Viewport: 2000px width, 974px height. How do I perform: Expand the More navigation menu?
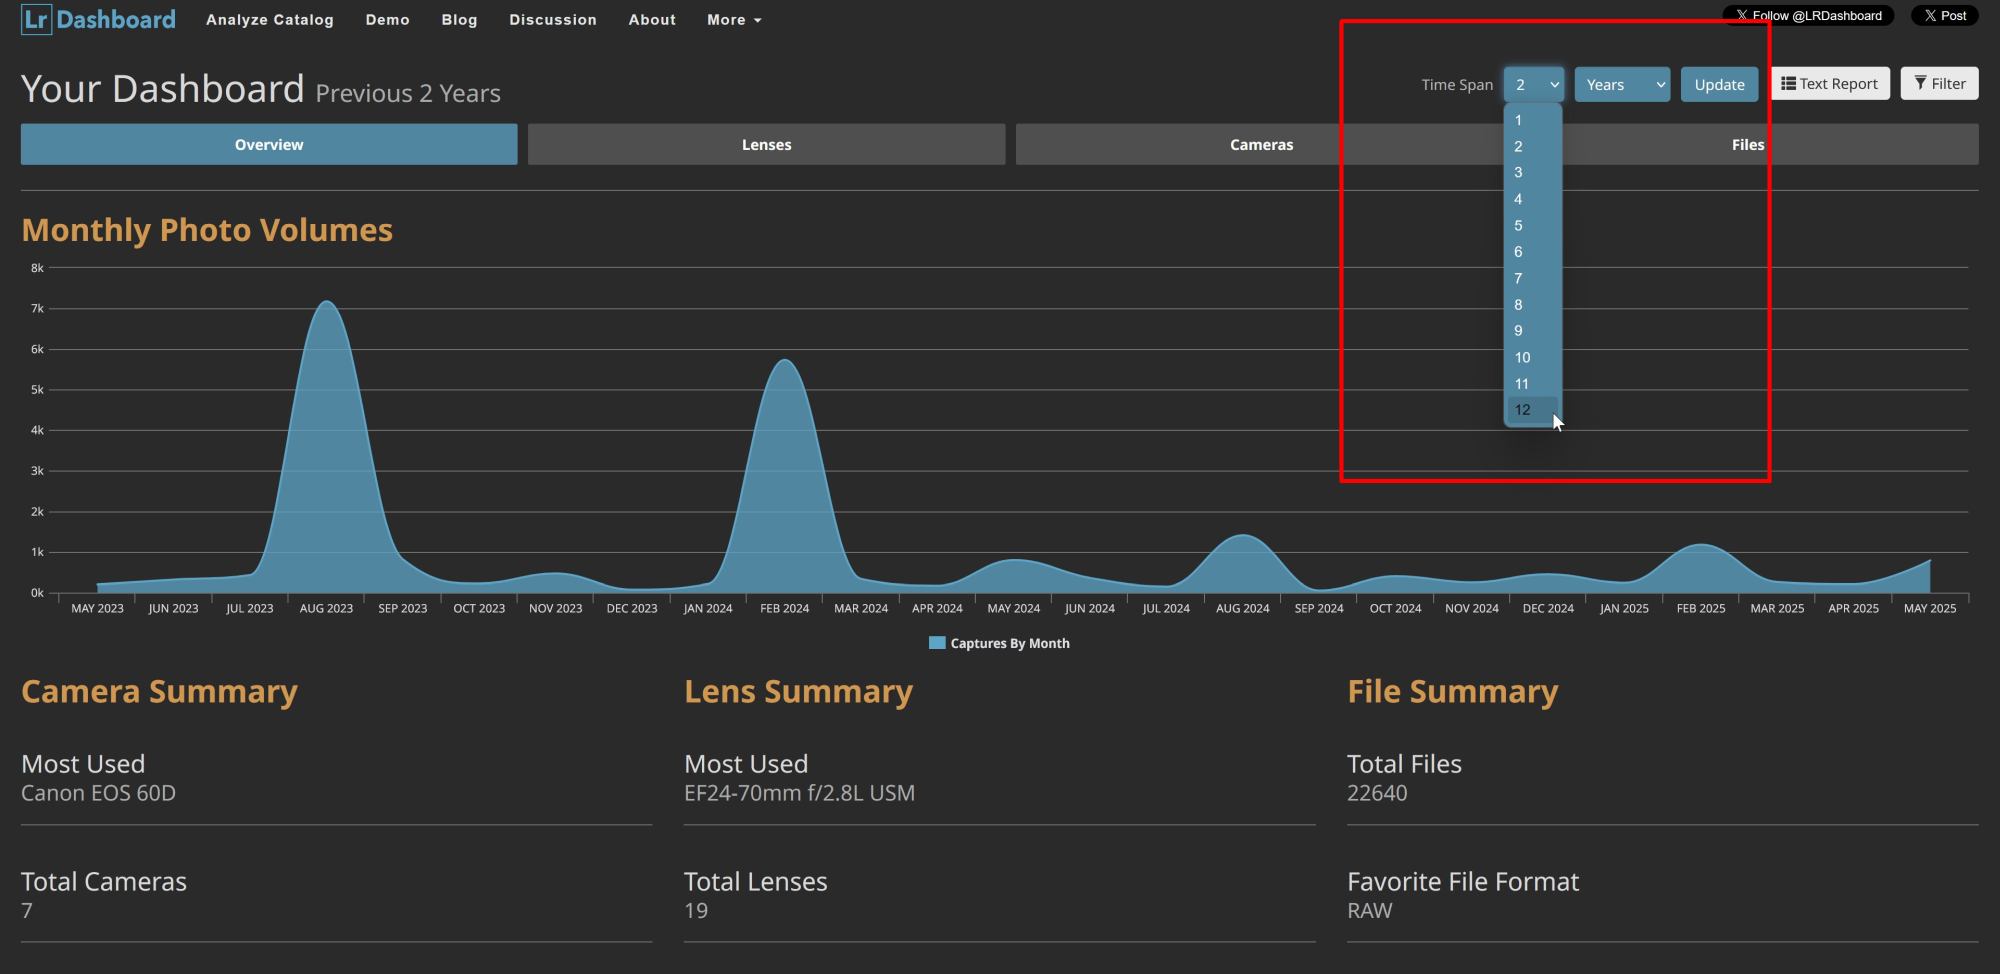pyautogui.click(x=734, y=20)
